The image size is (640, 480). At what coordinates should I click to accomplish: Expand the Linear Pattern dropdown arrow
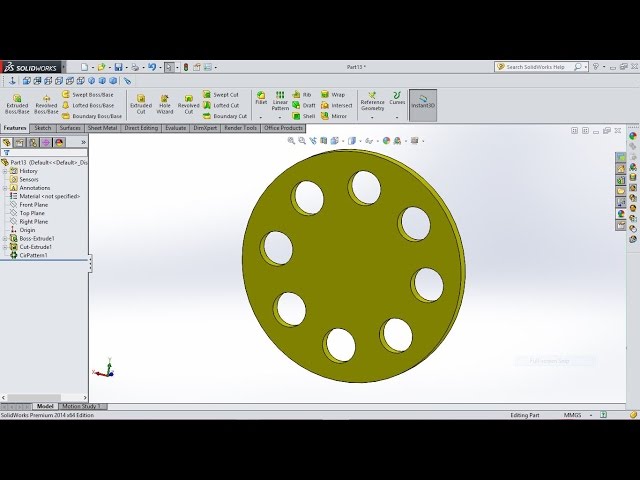[280, 118]
